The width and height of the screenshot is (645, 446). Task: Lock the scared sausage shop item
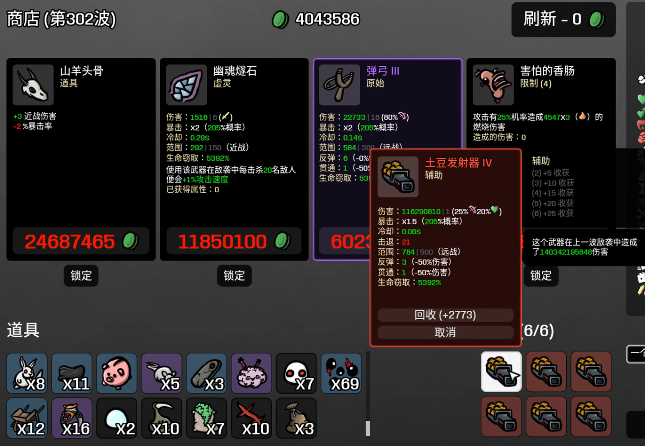click(541, 275)
